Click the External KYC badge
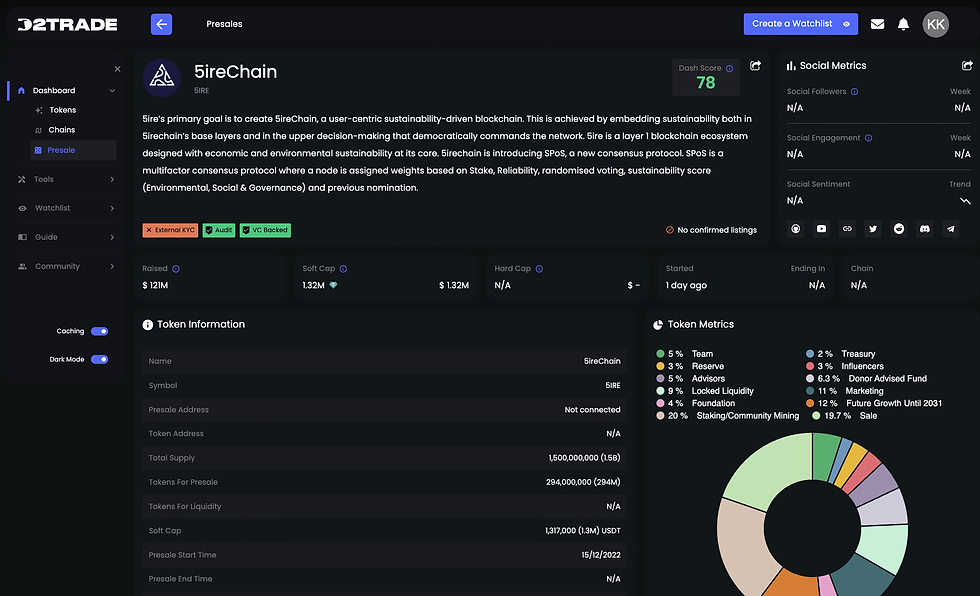This screenshot has height=596, width=980. (170, 230)
